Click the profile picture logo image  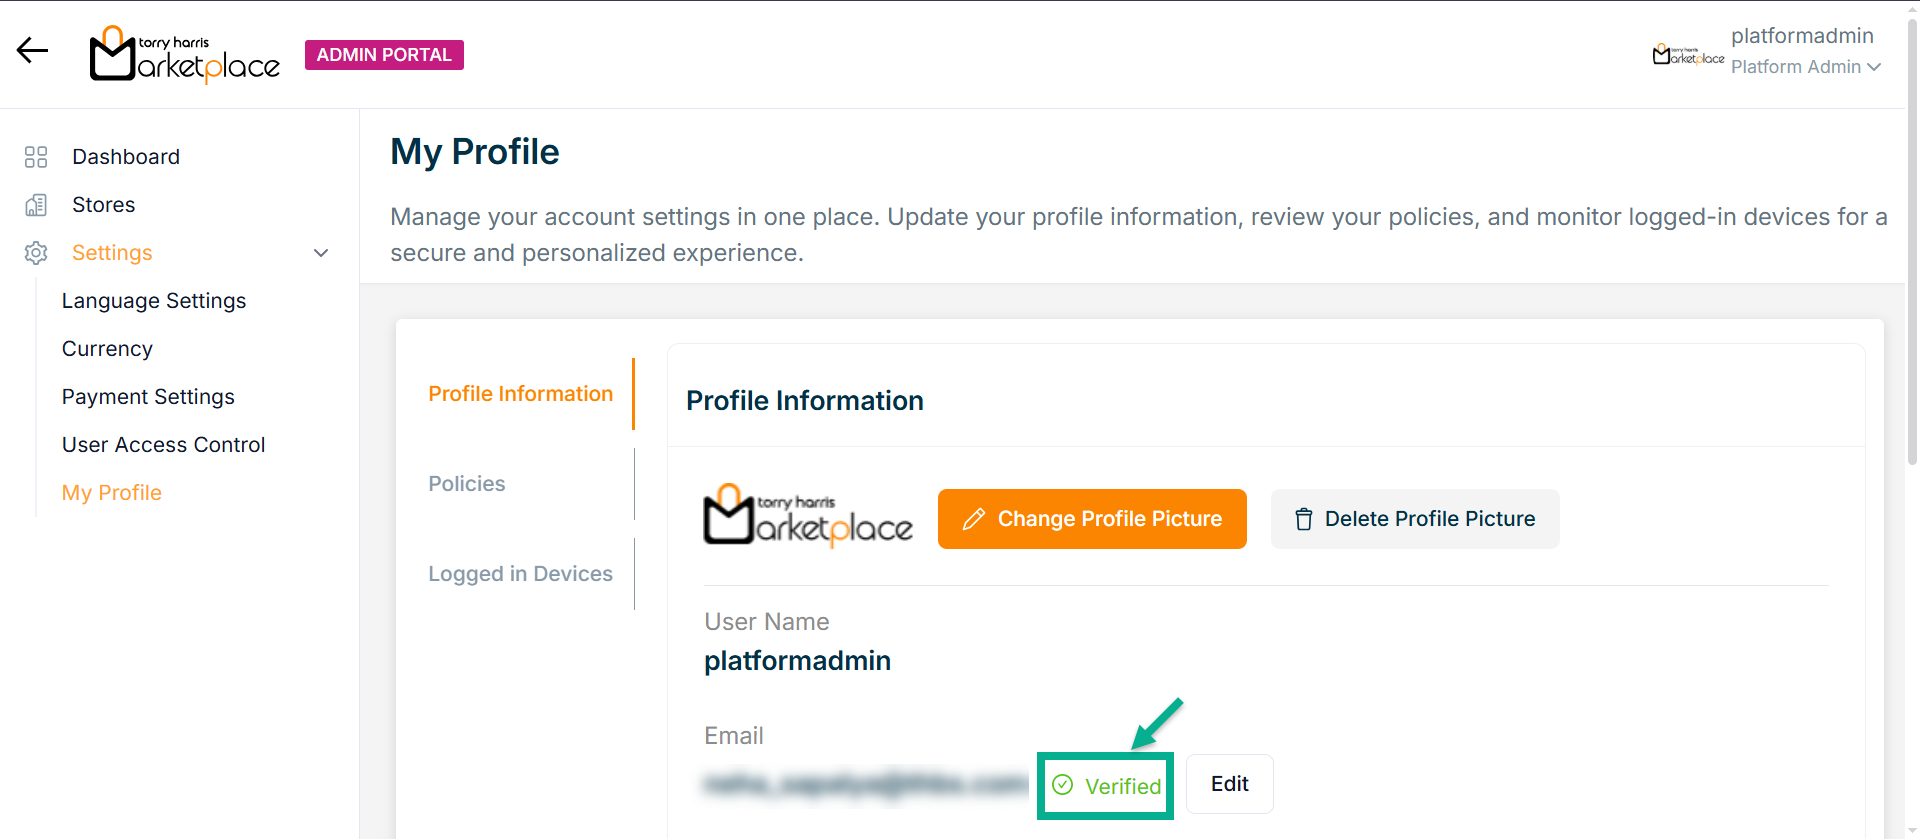[808, 517]
